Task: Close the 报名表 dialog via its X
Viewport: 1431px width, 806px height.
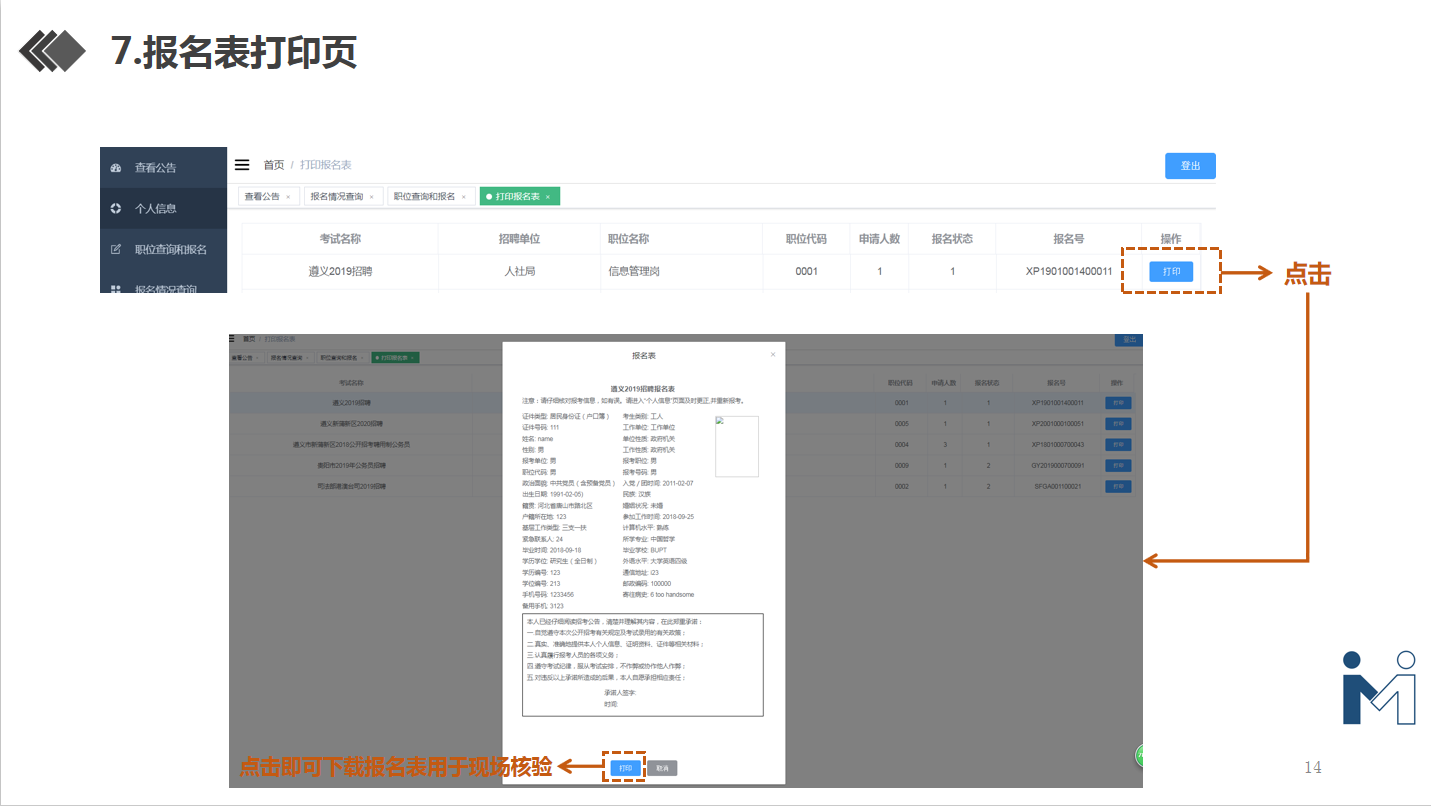Action: 772,354
